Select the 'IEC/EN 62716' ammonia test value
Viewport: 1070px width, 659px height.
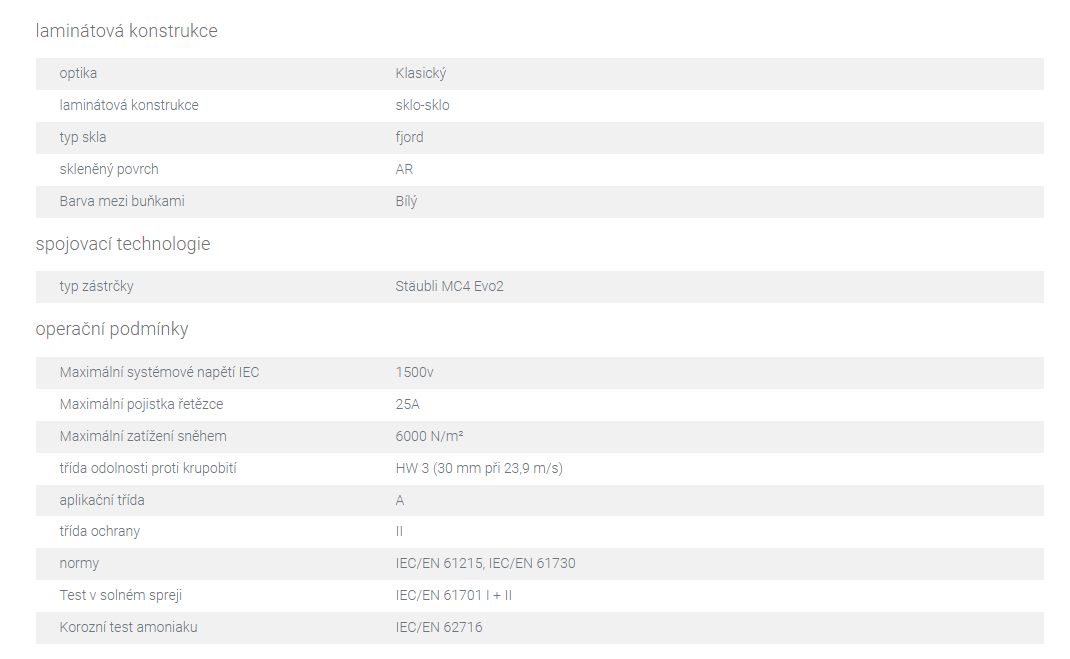pos(439,628)
